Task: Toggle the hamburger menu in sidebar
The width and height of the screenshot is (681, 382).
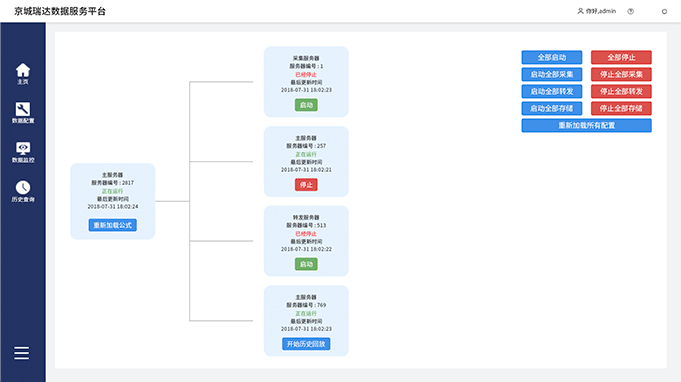Action: (22, 353)
